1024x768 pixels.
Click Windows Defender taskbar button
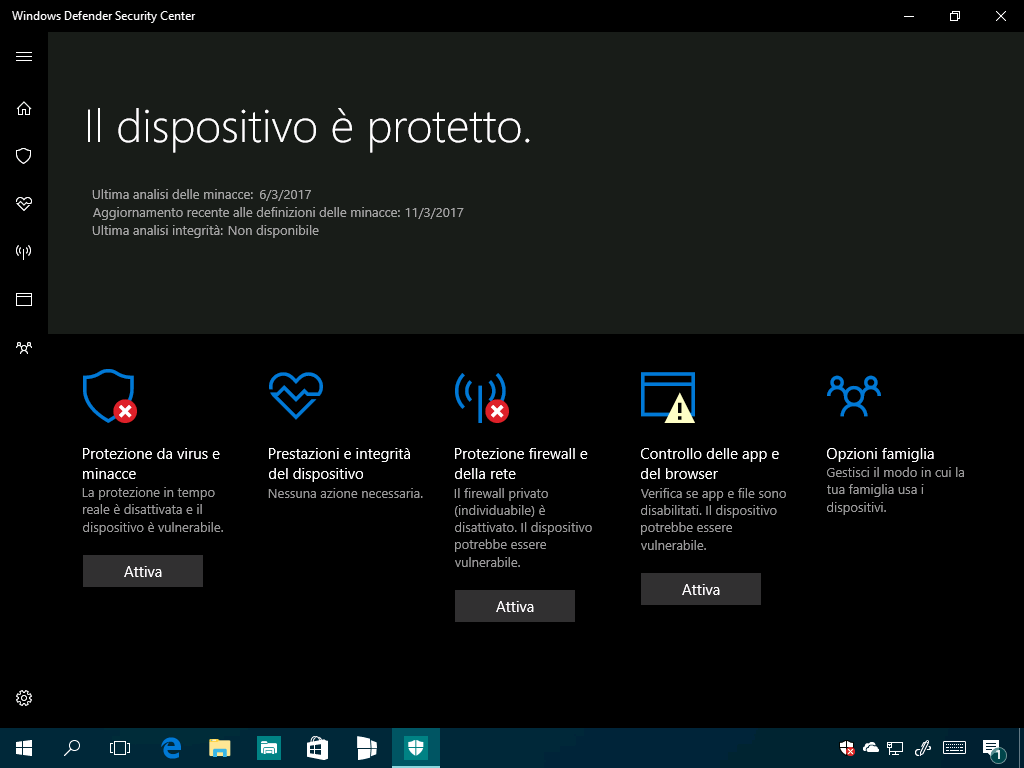tap(416, 748)
